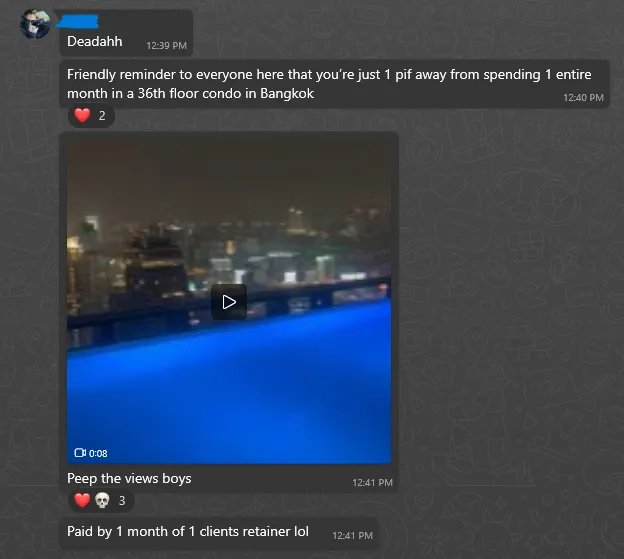Viewport: 624px width, 559px height.
Task: Open the sender's profile avatar
Action: pyautogui.click(x=35, y=24)
